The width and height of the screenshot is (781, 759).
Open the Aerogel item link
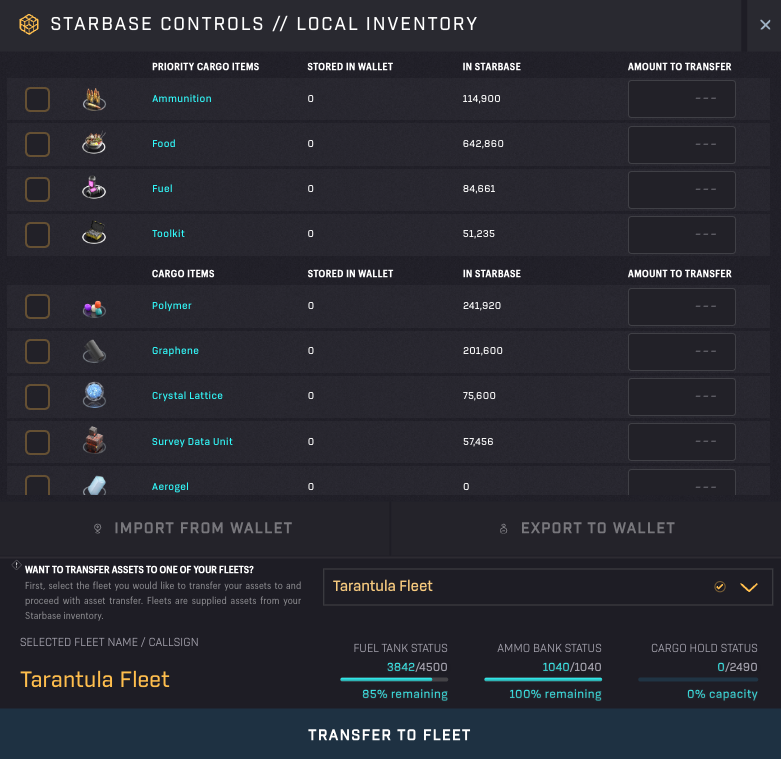(x=170, y=487)
